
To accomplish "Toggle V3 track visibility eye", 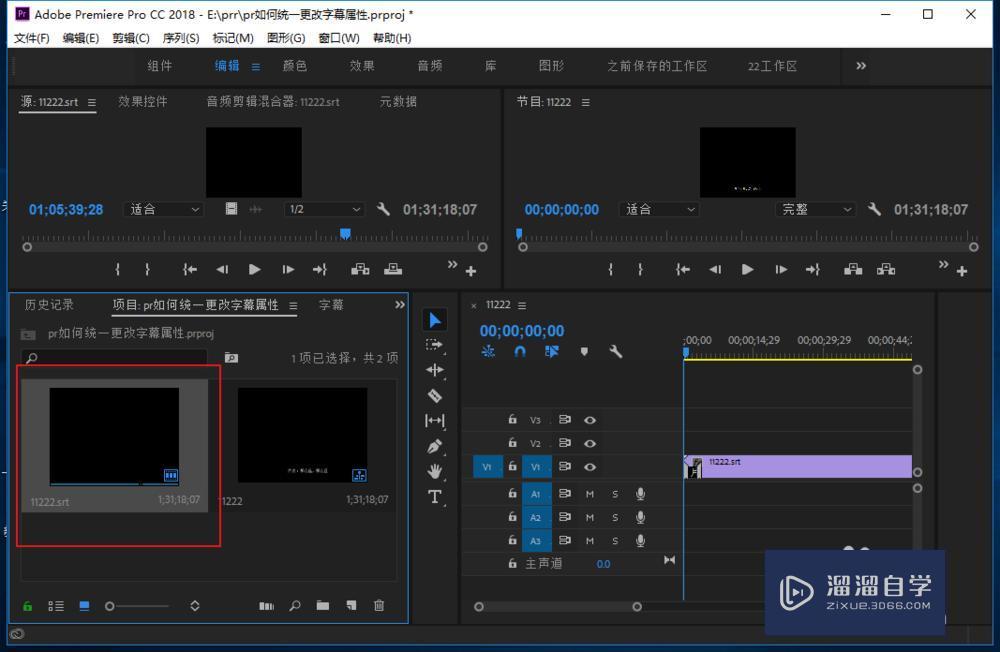I will (x=590, y=420).
